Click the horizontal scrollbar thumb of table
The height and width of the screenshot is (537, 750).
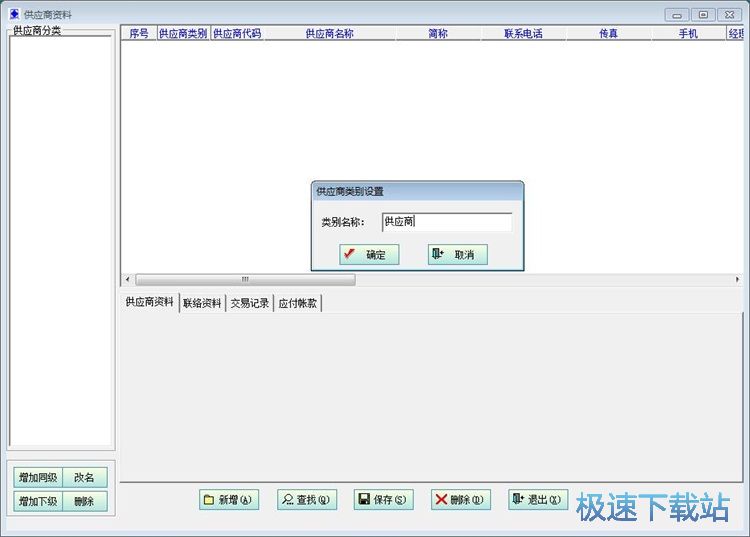tap(245, 279)
